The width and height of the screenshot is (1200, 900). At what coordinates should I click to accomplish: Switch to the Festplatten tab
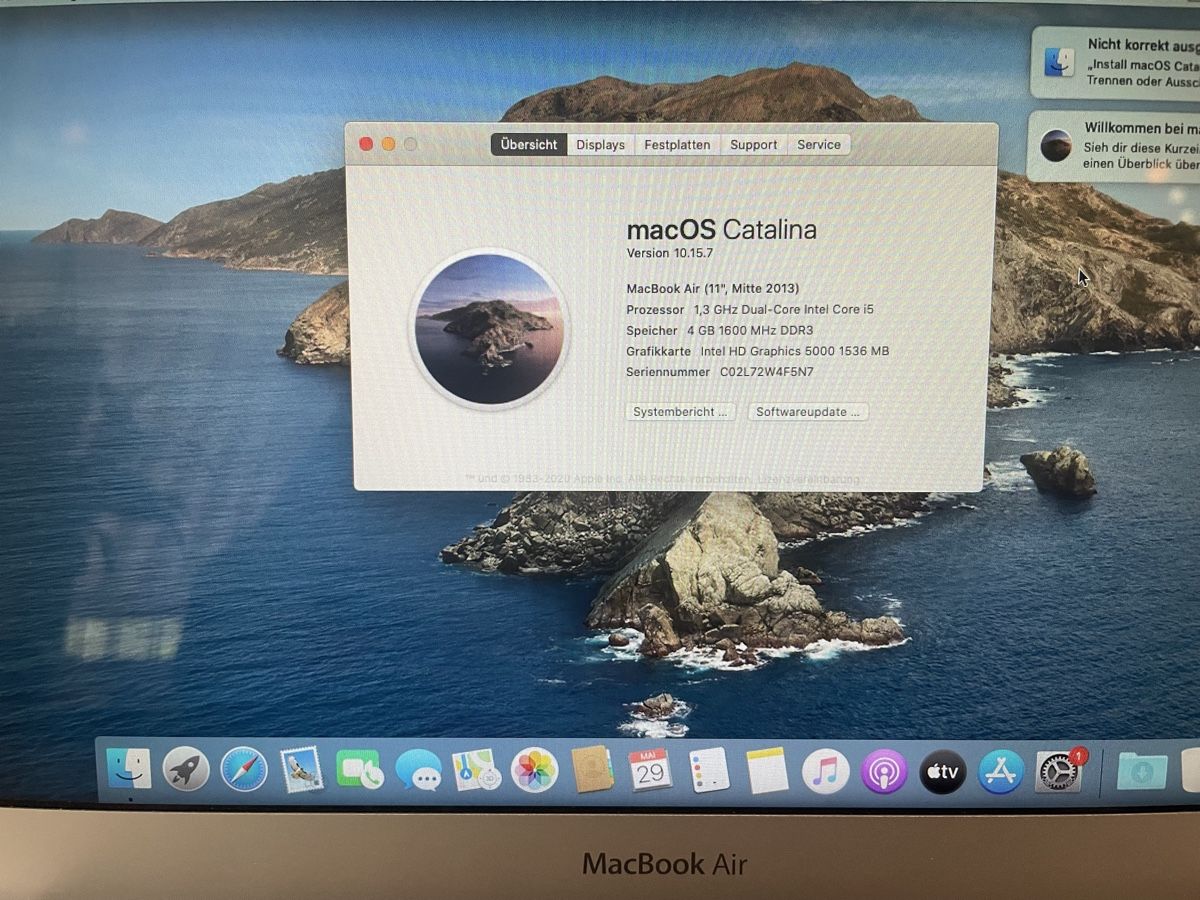(x=677, y=145)
